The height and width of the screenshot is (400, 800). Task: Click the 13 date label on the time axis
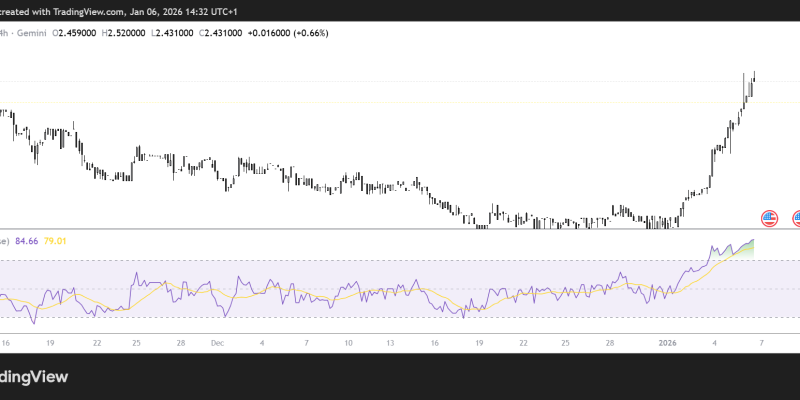(391, 342)
